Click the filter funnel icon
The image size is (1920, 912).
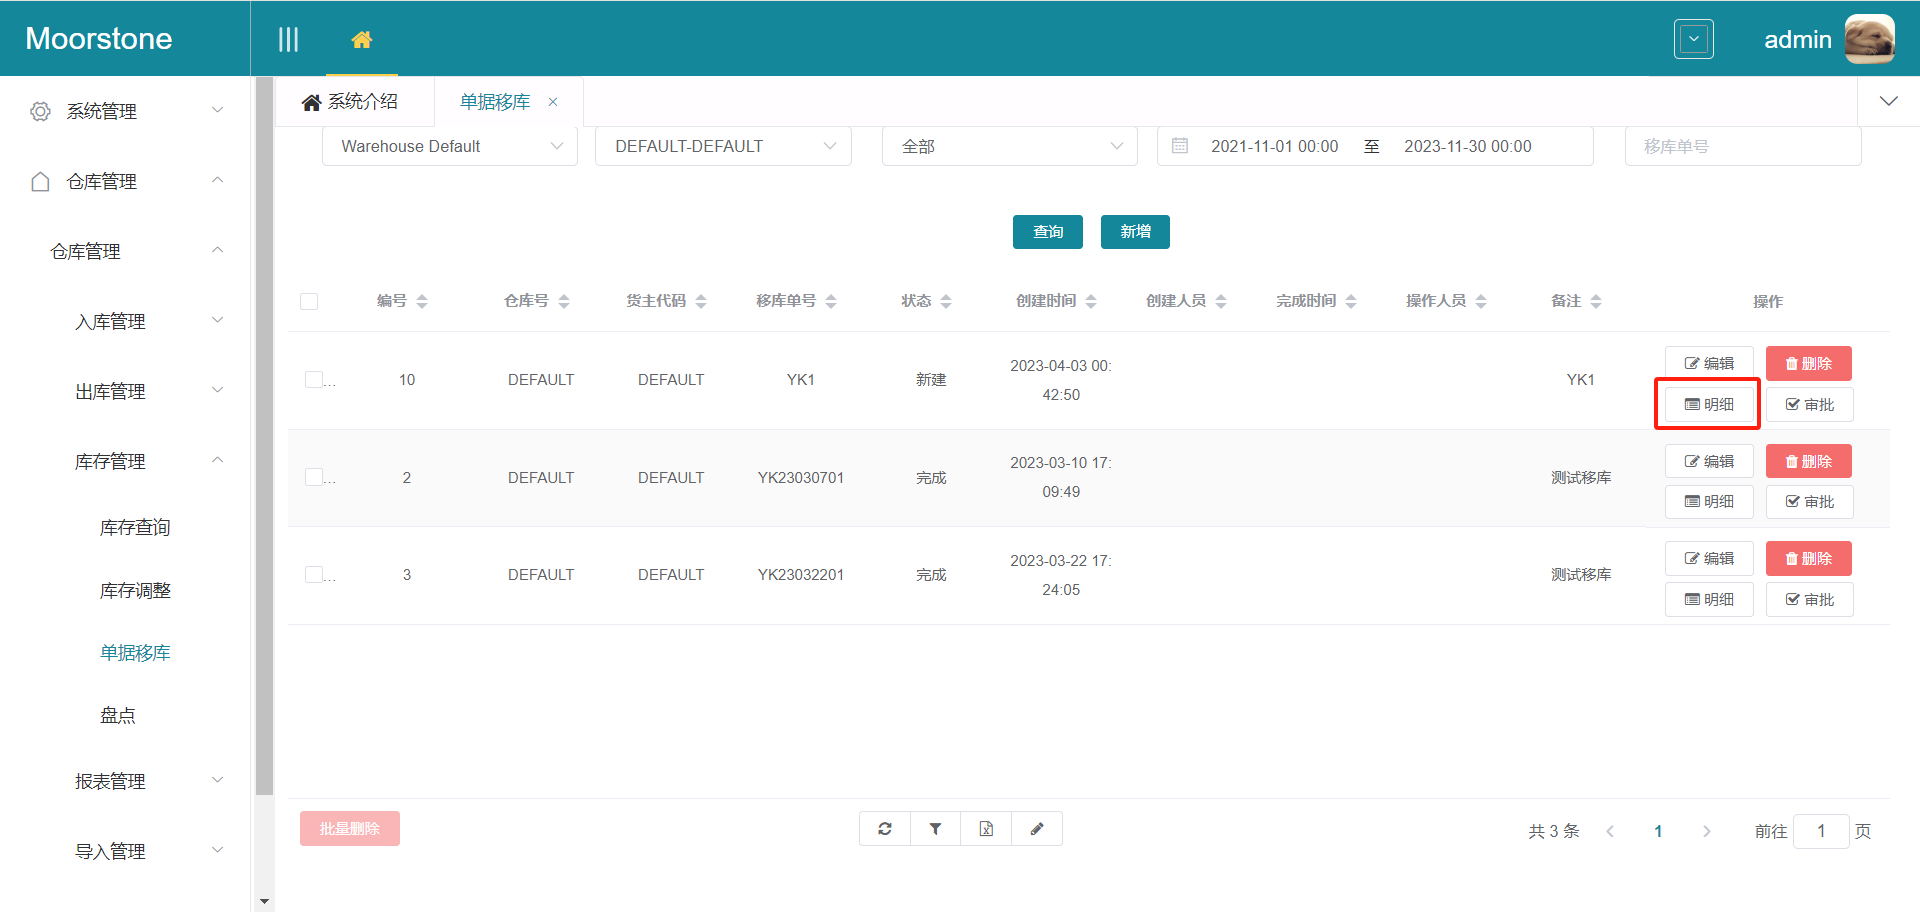pos(935,829)
